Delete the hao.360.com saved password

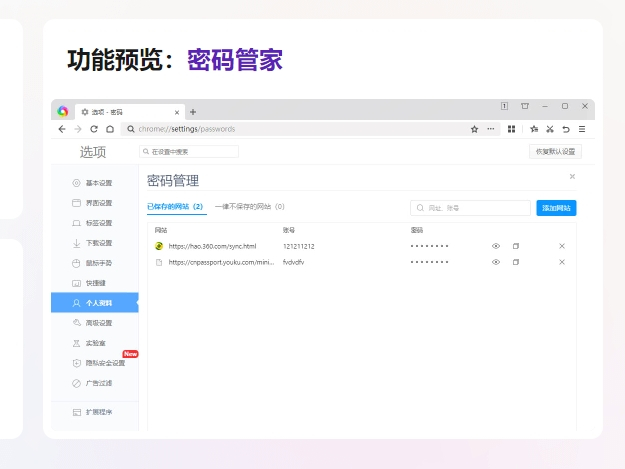click(x=562, y=246)
